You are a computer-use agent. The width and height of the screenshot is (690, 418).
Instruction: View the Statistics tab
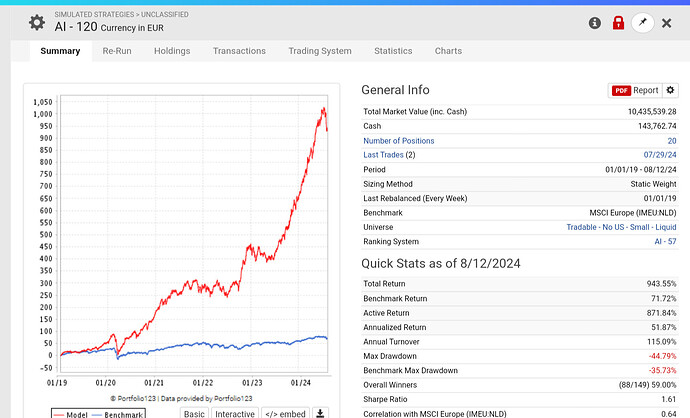tap(393, 51)
